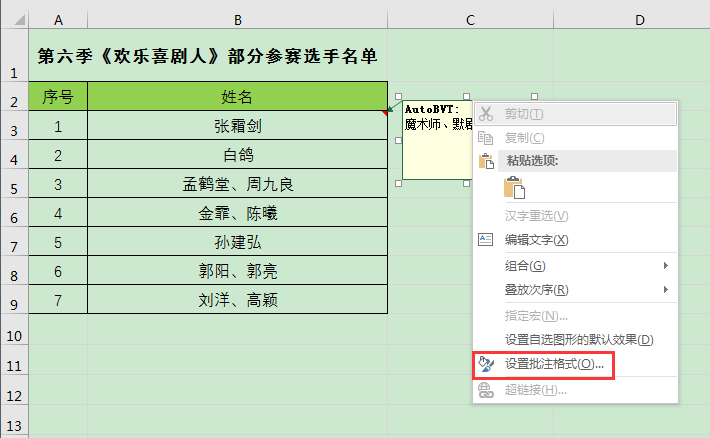Open the 组合(G) submenu
The height and width of the screenshot is (438, 710).
pos(575,265)
